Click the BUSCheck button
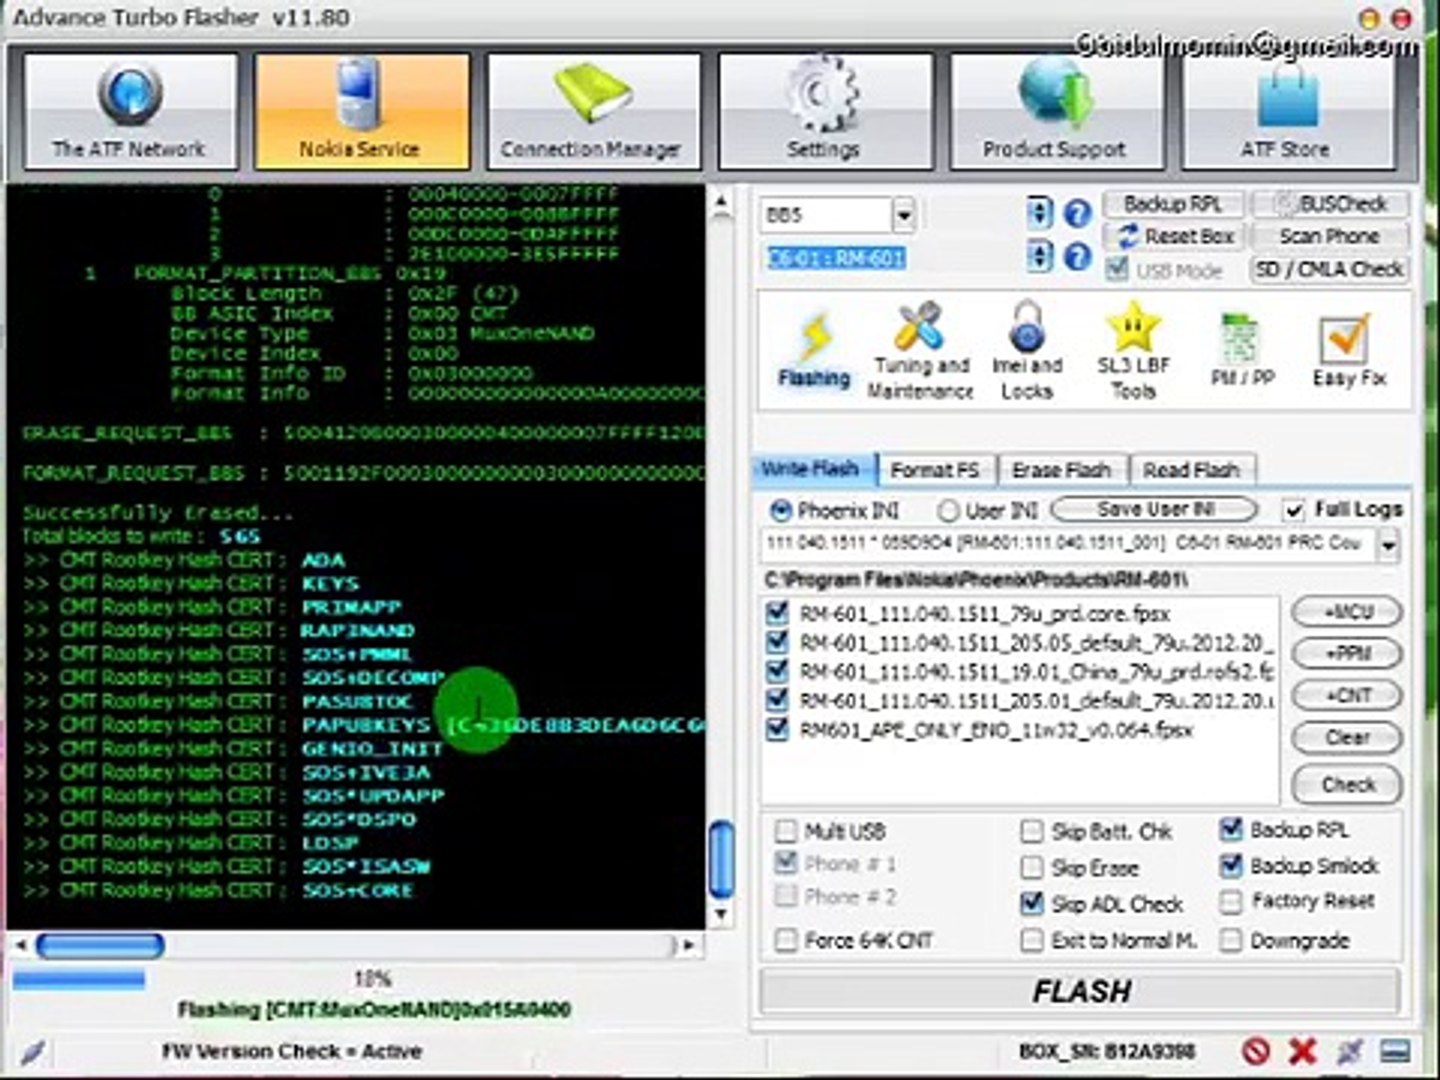The width and height of the screenshot is (1440, 1080). 1330,204
